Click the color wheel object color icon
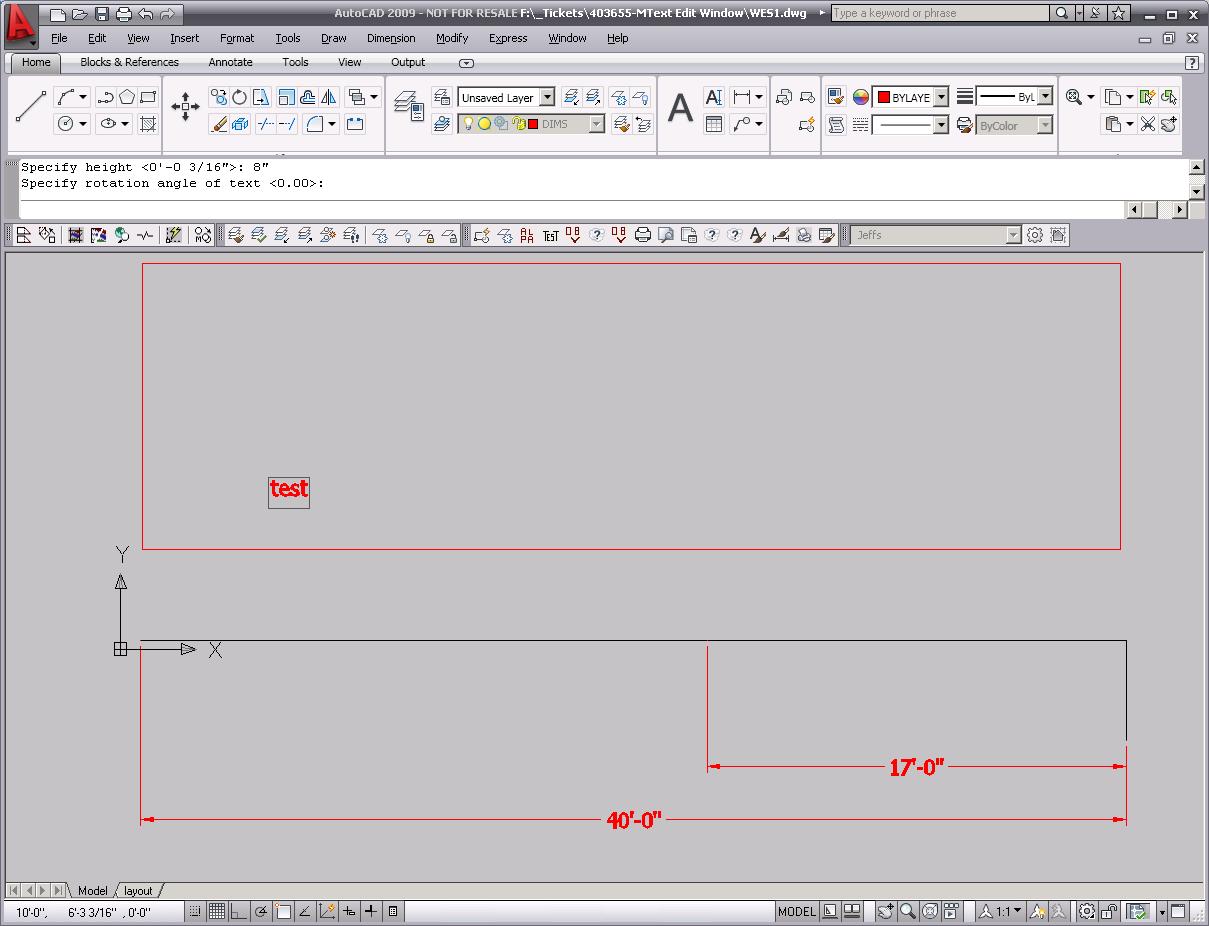The image size is (1209, 926). coord(860,97)
